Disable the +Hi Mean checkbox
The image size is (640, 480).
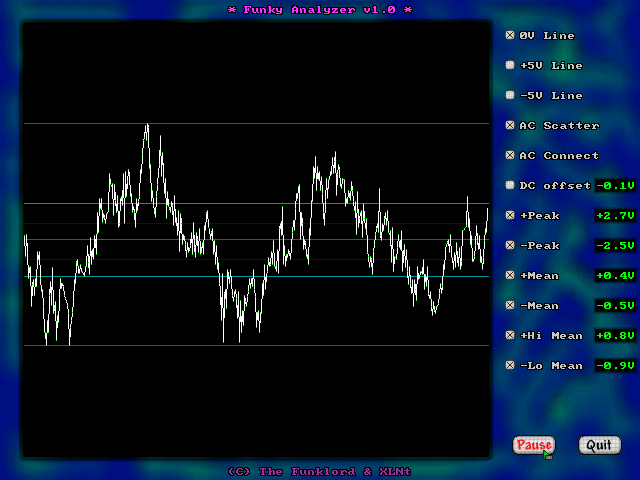pyautogui.click(x=510, y=336)
